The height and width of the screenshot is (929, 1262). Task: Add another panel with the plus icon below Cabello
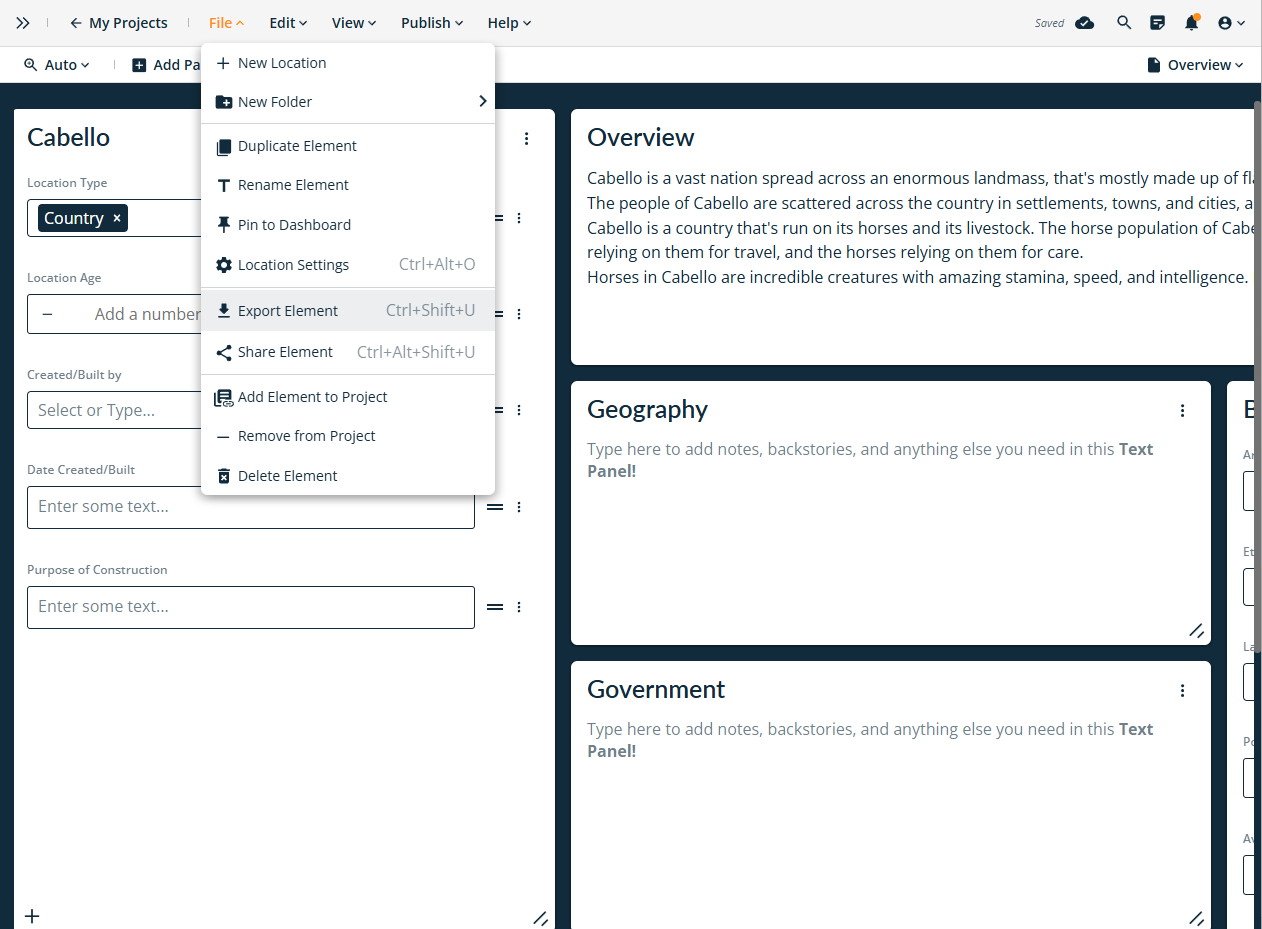[x=31, y=916]
